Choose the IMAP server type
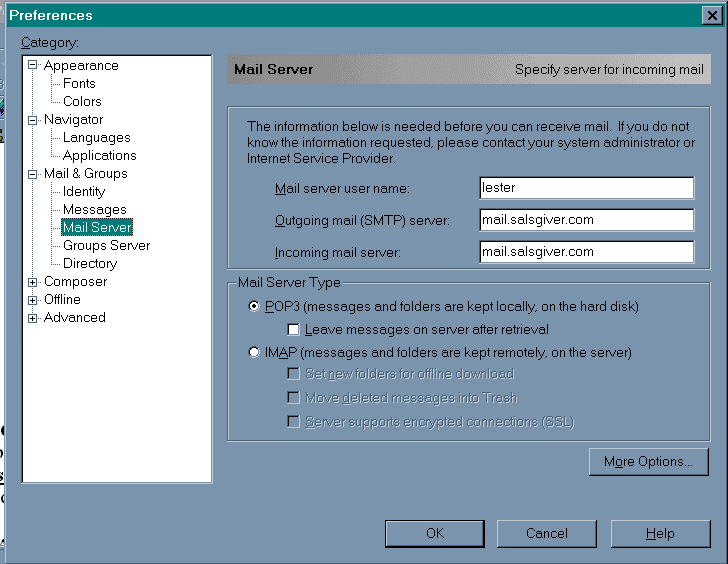Screen dimensions: 728x564 click(x=254, y=353)
